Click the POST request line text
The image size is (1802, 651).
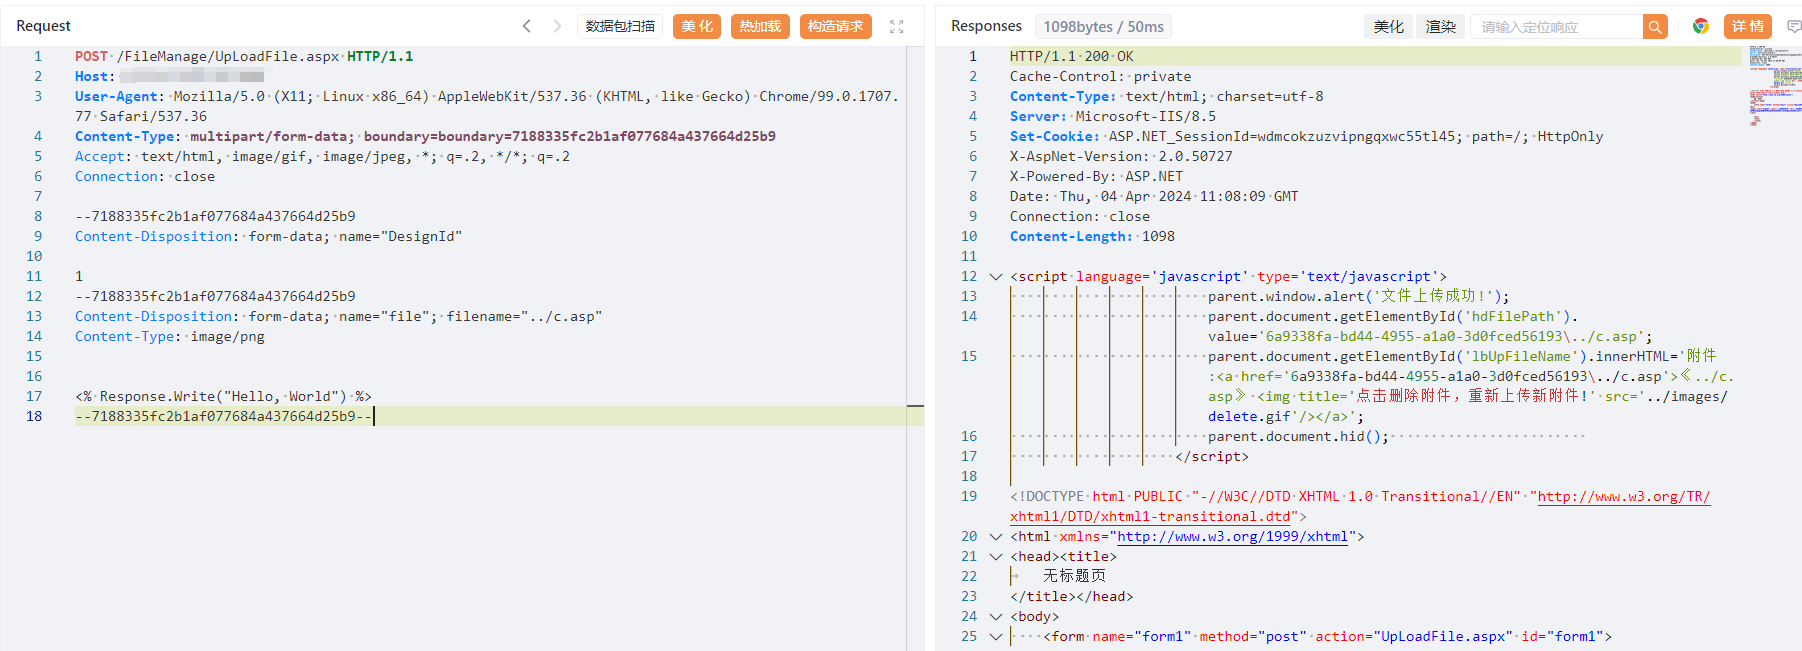[x=244, y=57]
